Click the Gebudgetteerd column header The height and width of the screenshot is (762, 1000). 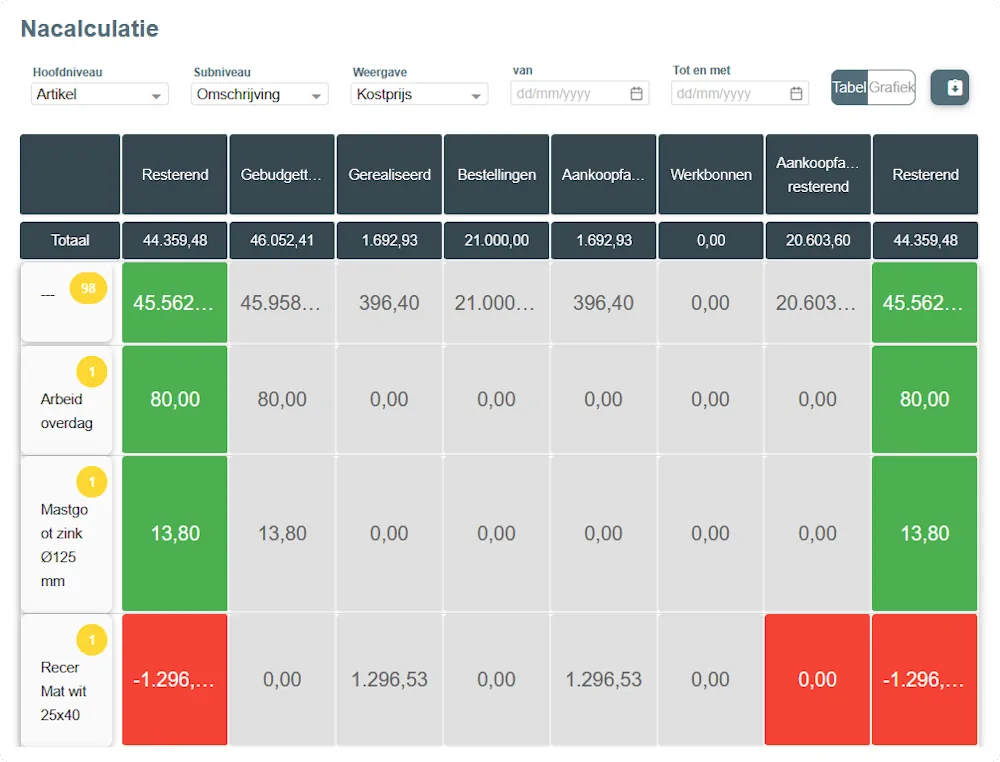pyautogui.click(x=282, y=175)
